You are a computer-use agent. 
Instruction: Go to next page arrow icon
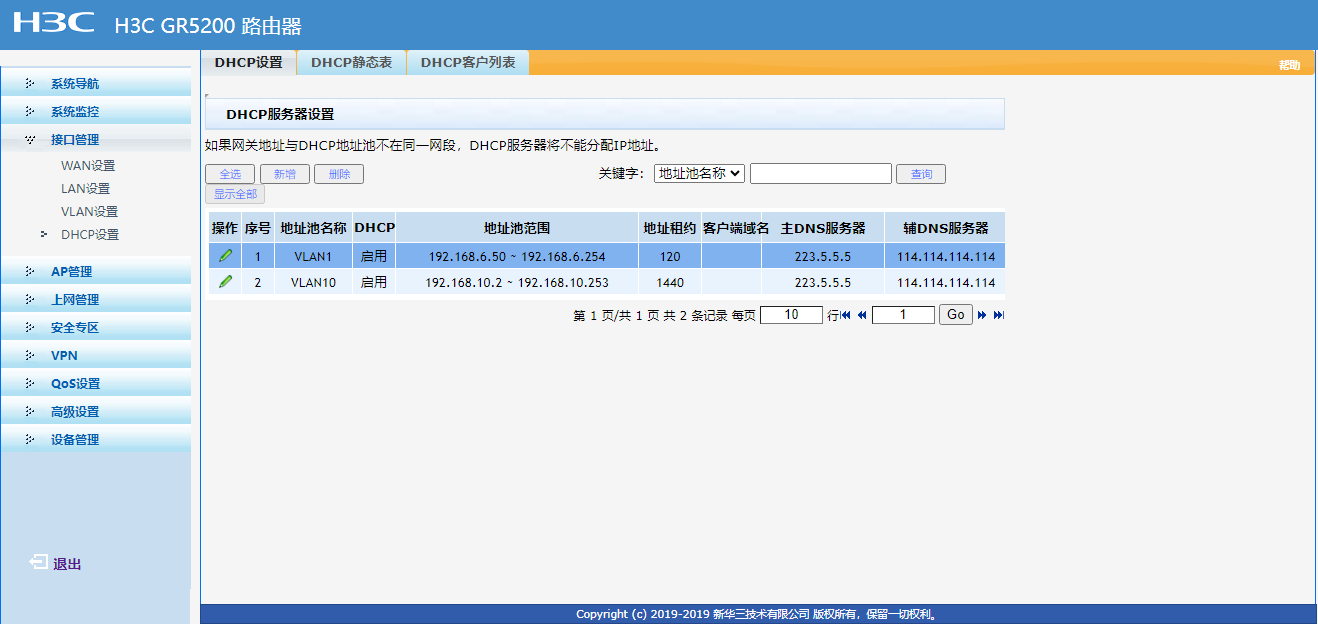click(982, 315)
